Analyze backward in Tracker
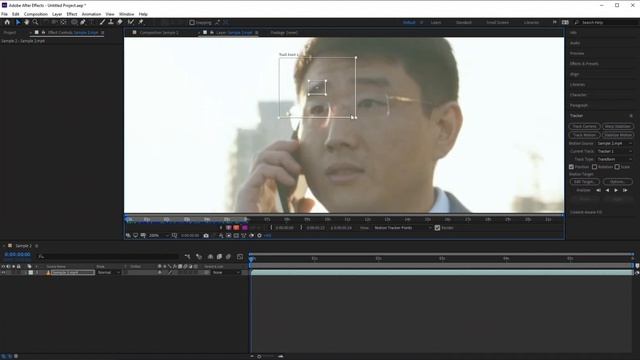The image size is (640, 360). [x=607, y=190]
